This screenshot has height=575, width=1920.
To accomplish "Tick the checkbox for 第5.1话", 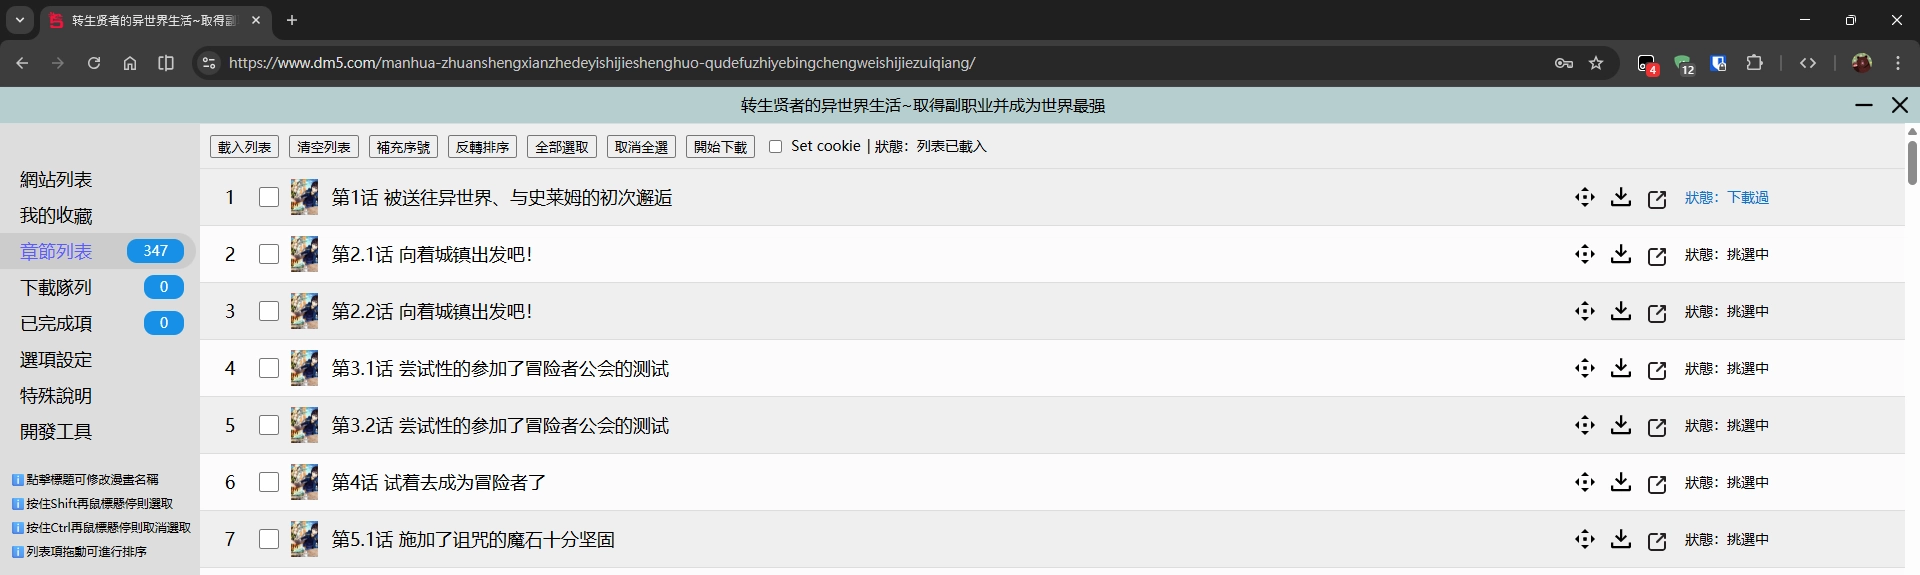I will click(x=268, y=540).
